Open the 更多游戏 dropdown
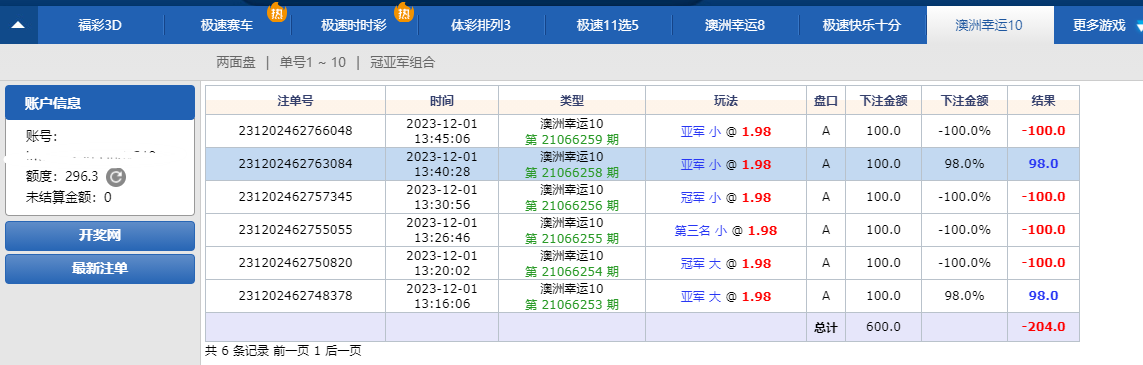Screen dimensions: 1143x365 pos(1099,25)
